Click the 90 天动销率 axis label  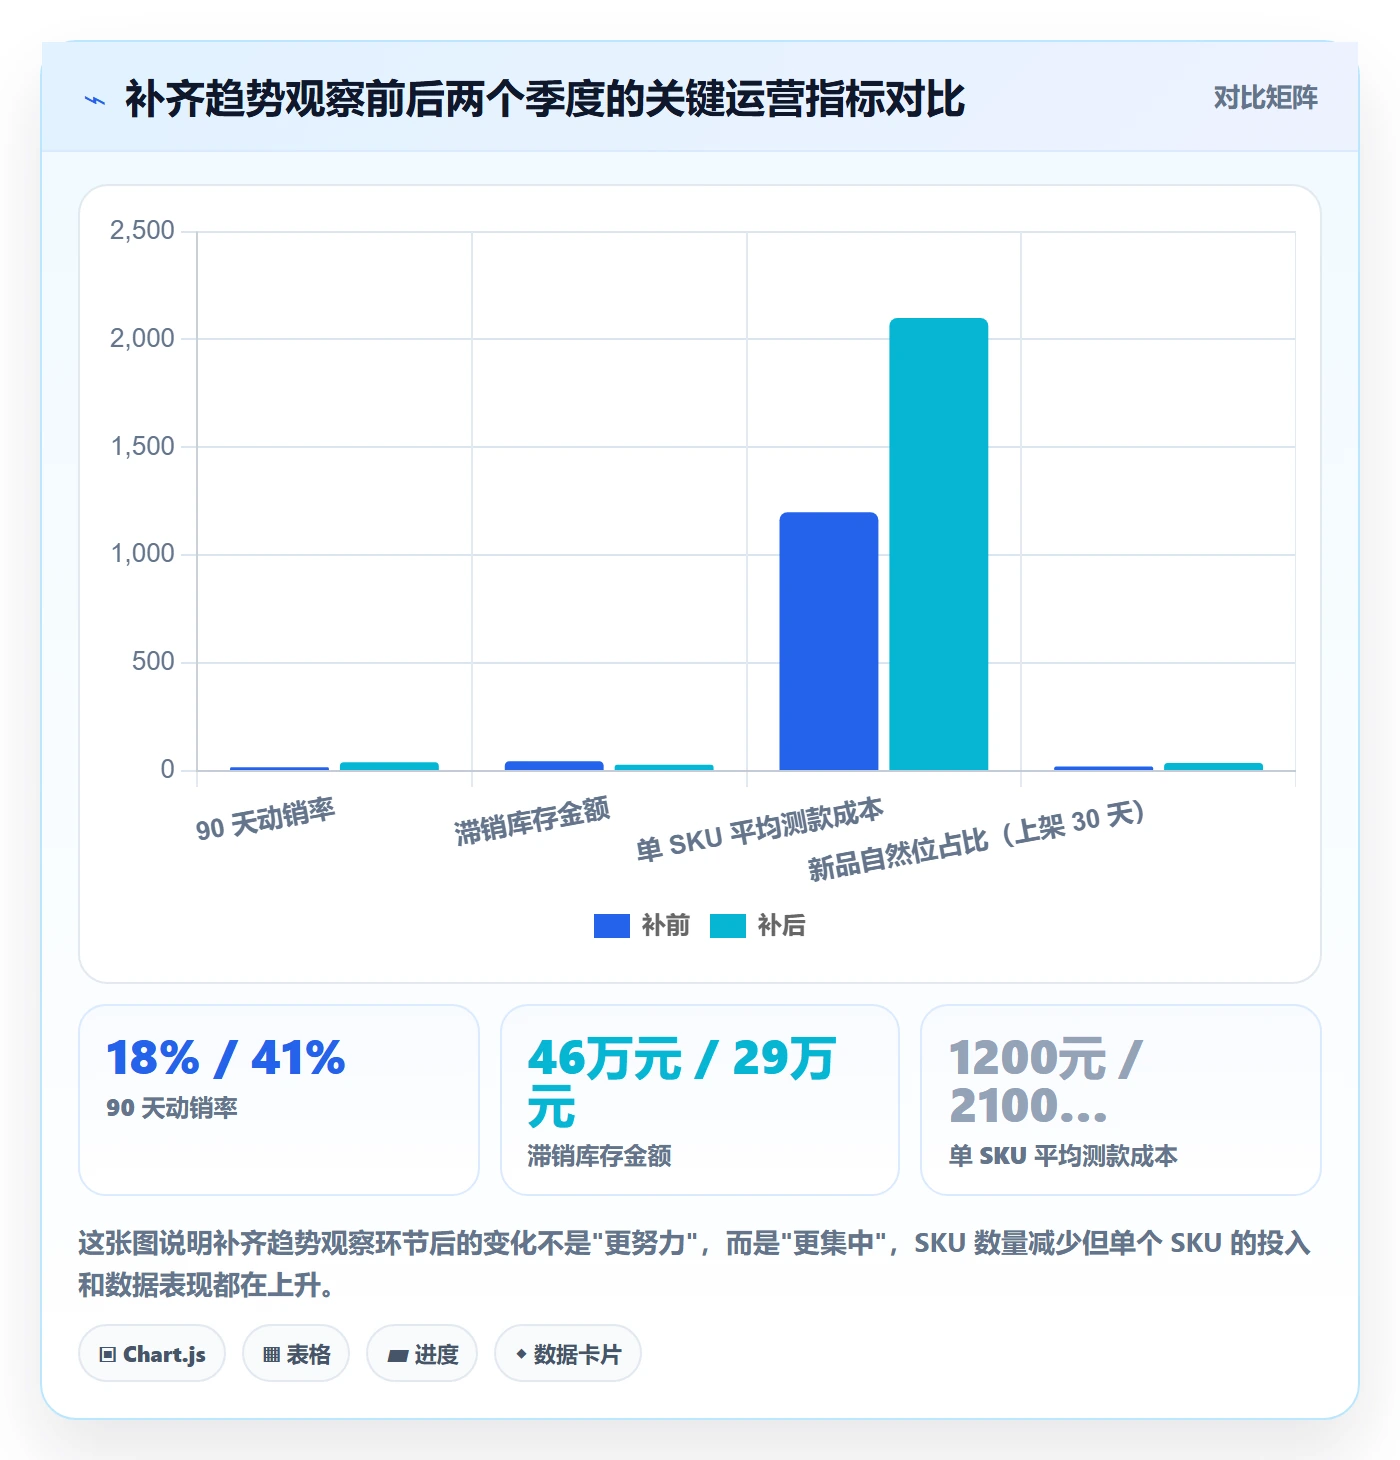[266, 820]
